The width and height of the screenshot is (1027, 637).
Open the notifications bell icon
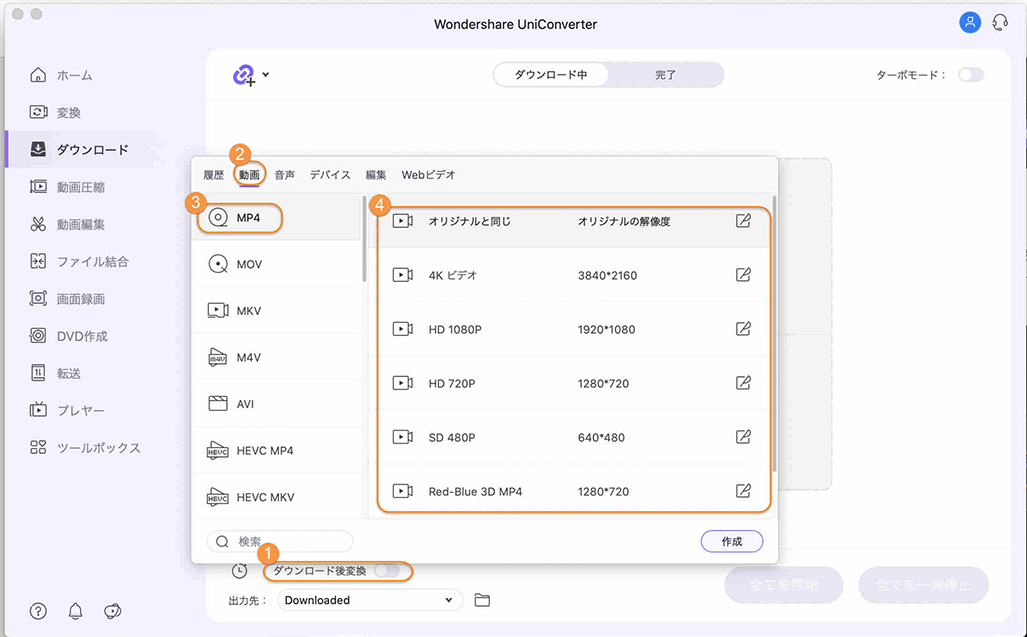pos(75,611)
